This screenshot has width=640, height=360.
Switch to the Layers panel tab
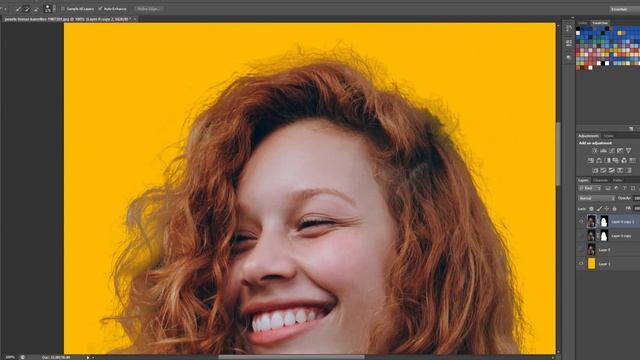pos(583,180)
